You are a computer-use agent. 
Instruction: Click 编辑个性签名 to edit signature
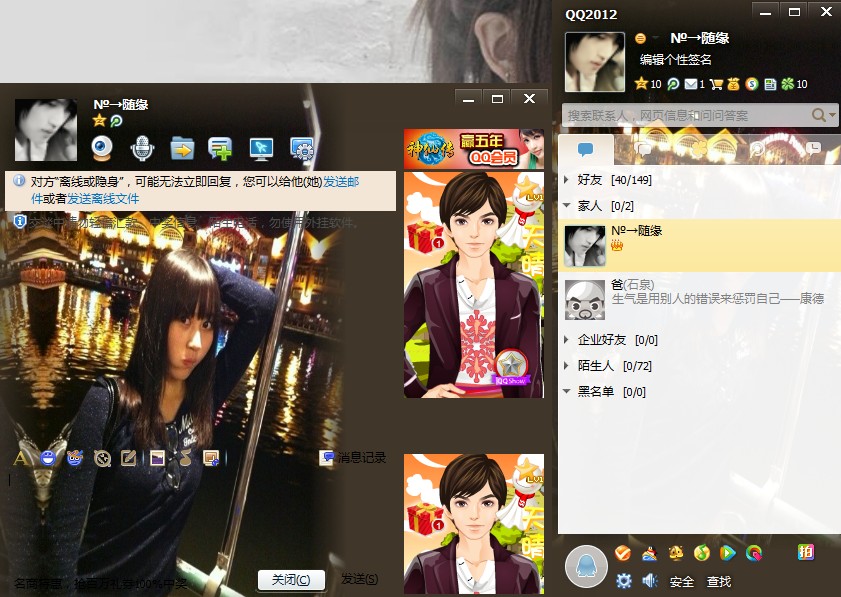(675, 60)
